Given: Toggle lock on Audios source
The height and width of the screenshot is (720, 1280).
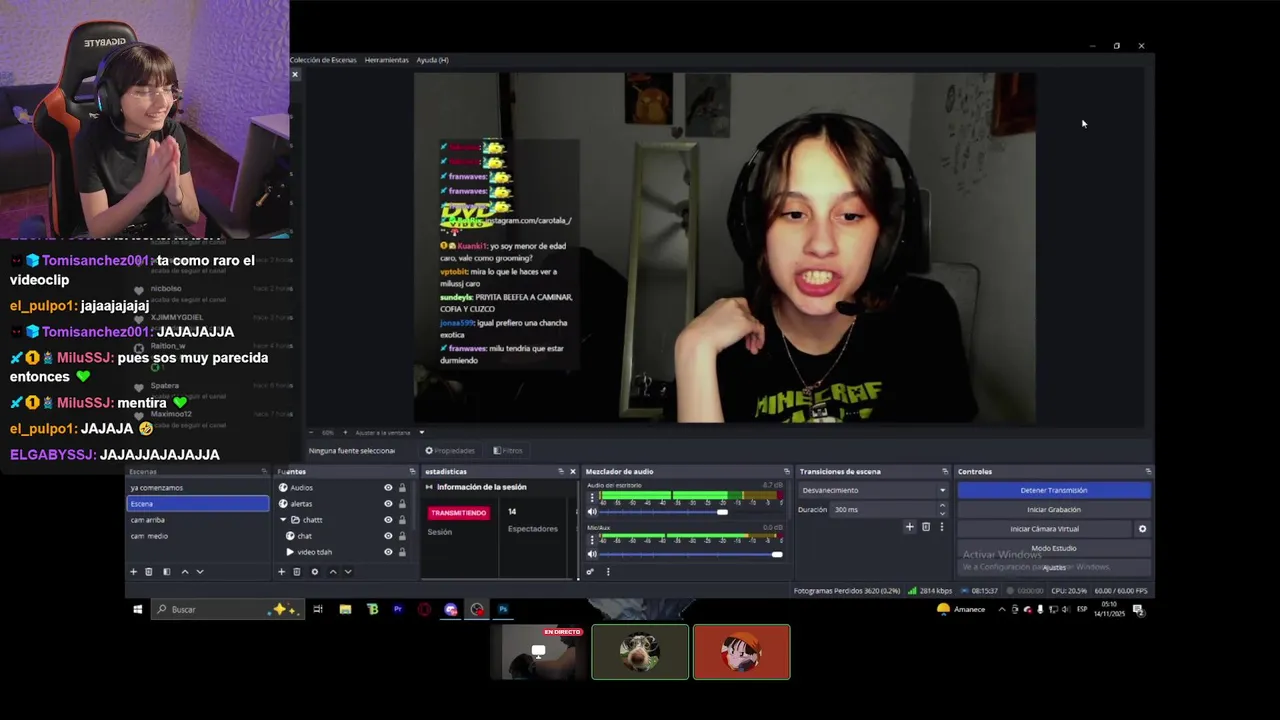Looking at the screenshot, I should point(402,488).
